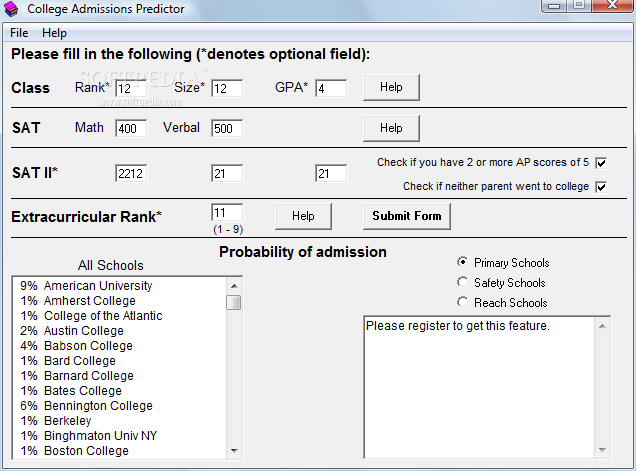Uncheck the 2 or more AP scores checkbox
Image resolution: width=636 pixels, height=471 pixels.
pyautogui.click(x=601, y=163)
